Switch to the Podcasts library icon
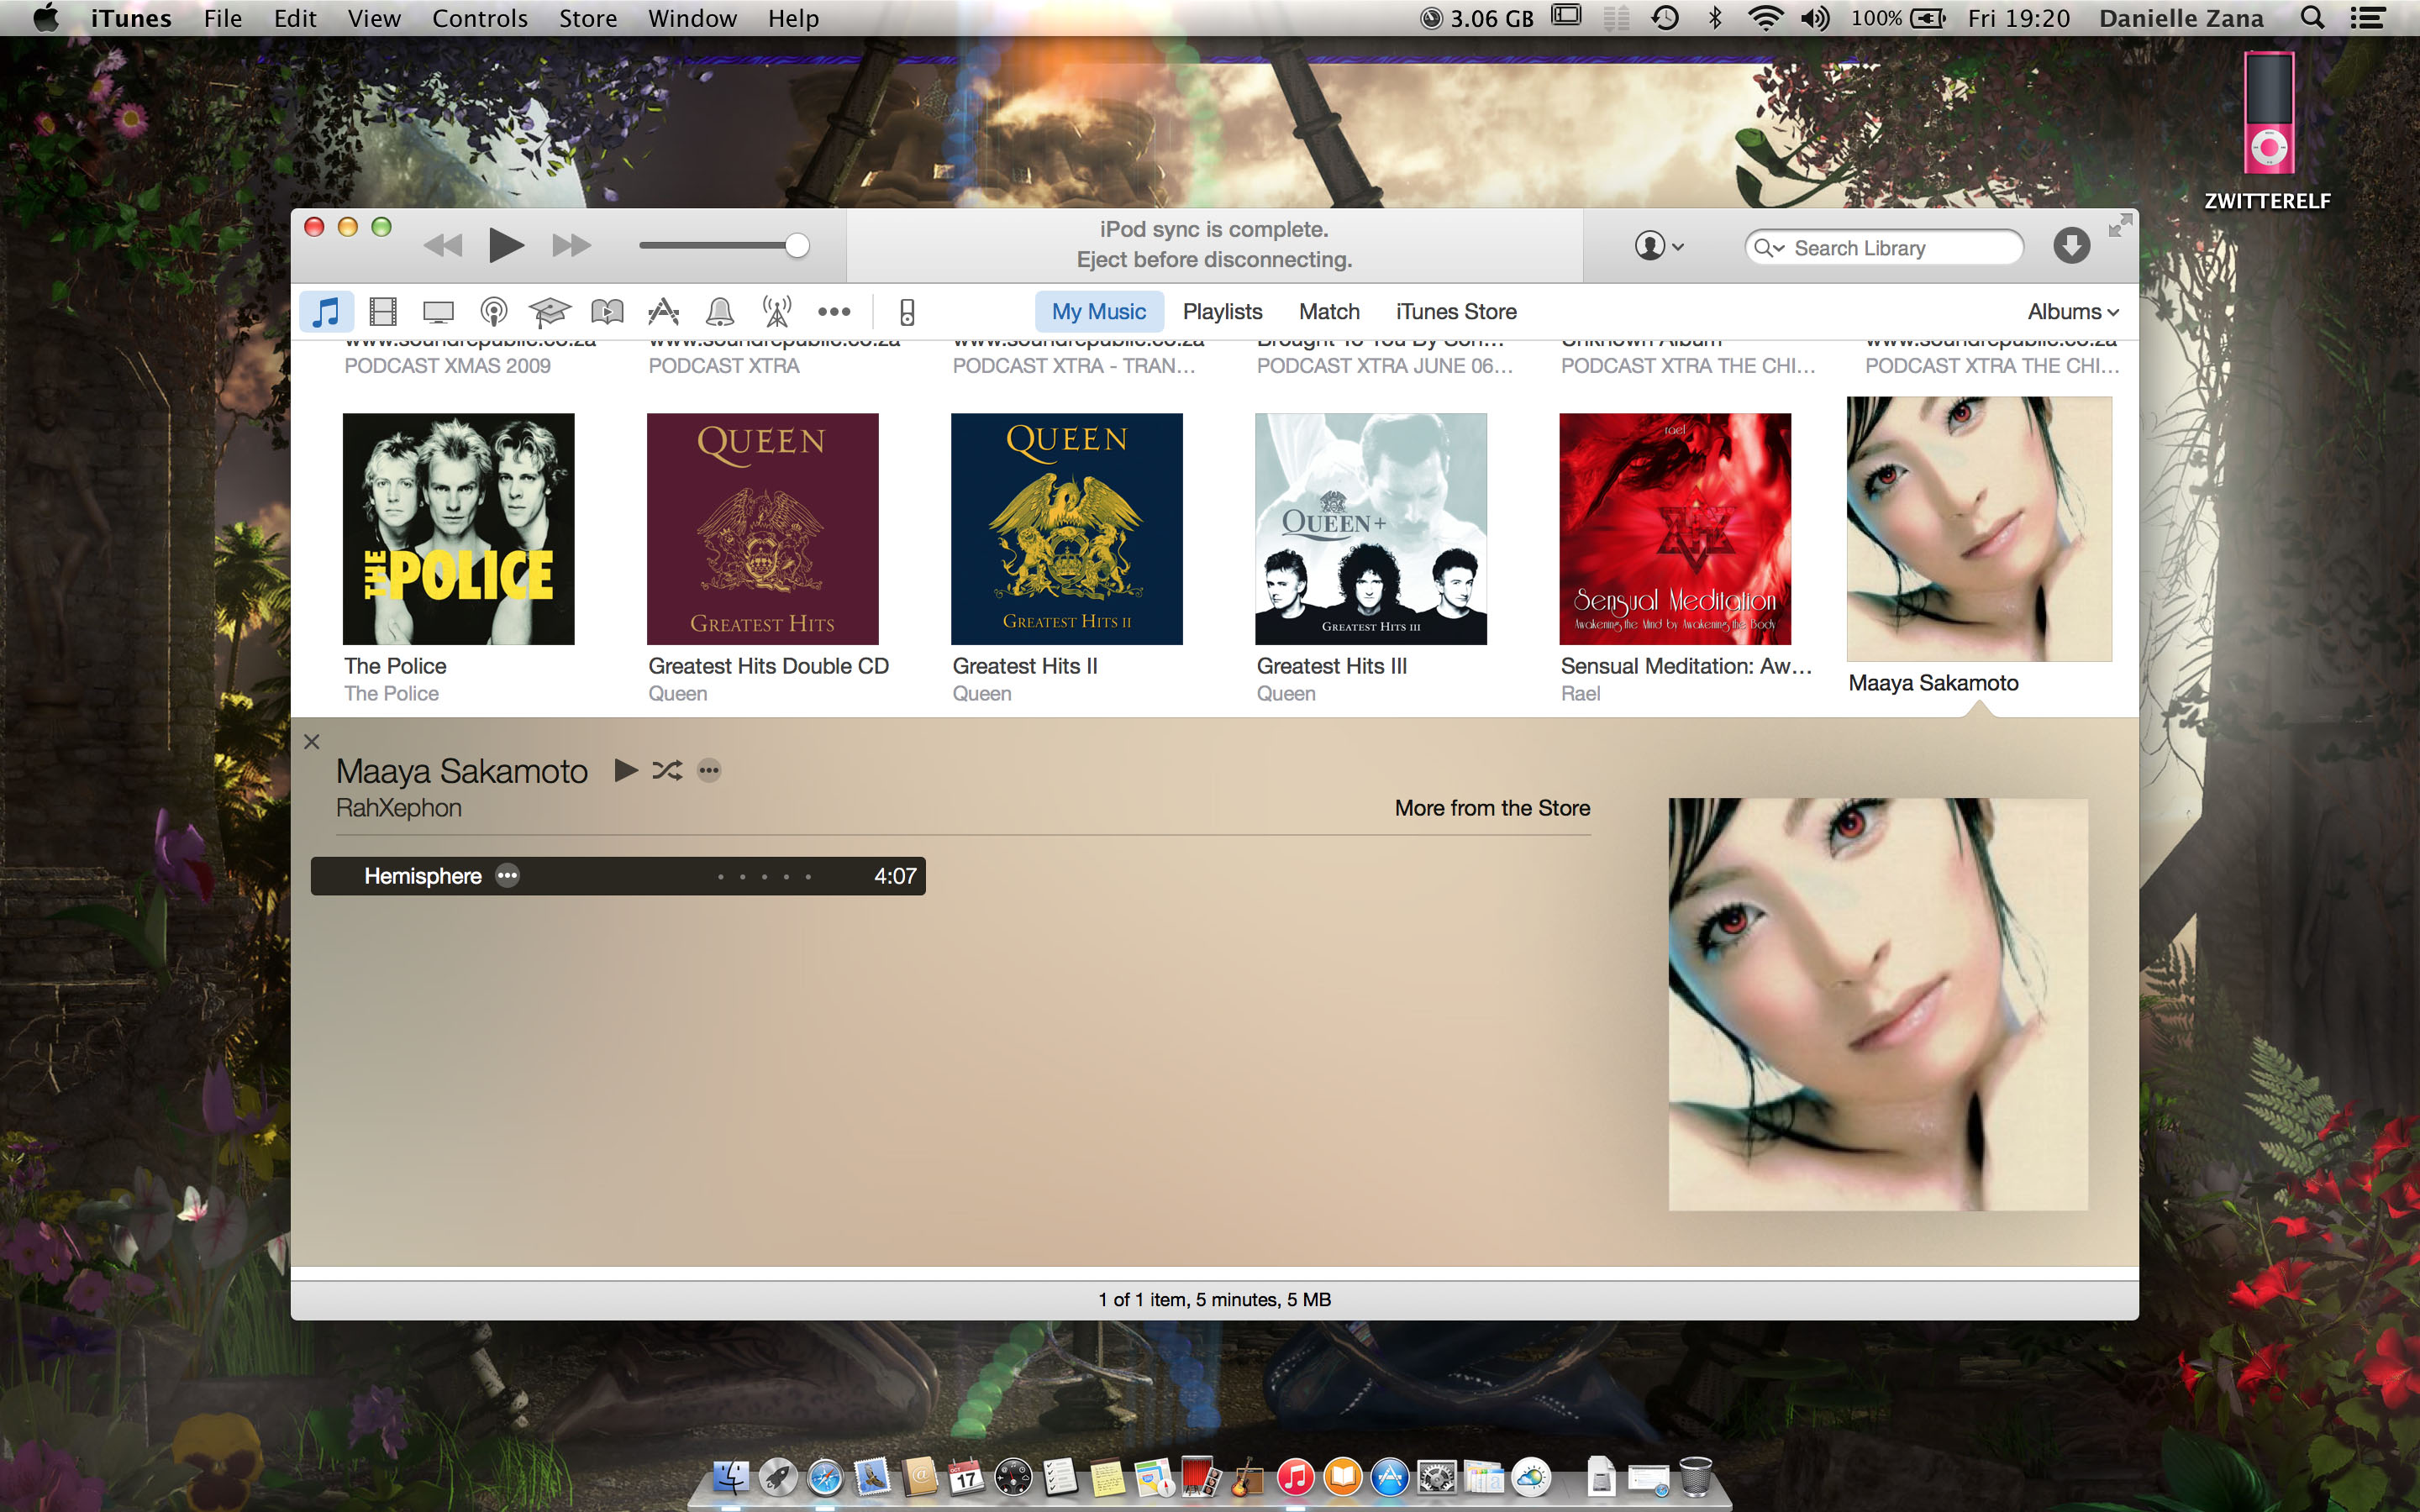The width and height of the screenshot is (2420, 1512). [494, 312]
